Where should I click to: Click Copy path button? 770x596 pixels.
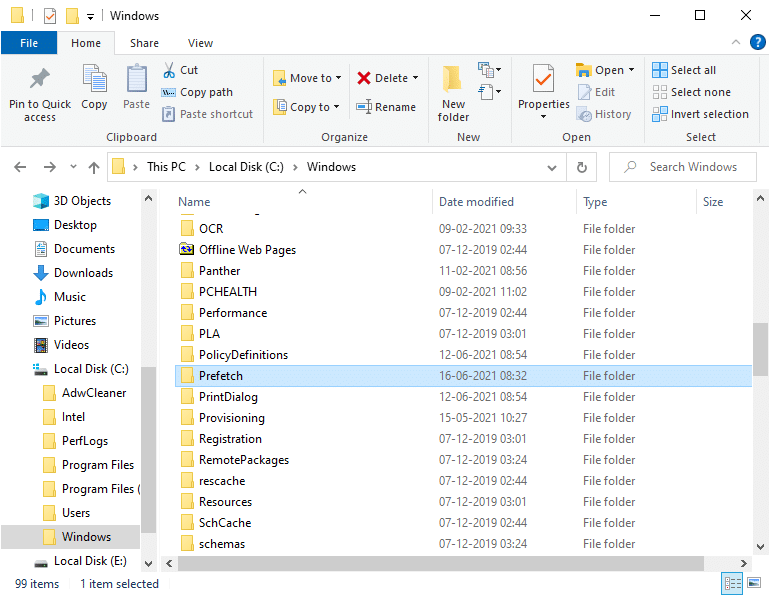pyautogui.click(x=198, y=92)
